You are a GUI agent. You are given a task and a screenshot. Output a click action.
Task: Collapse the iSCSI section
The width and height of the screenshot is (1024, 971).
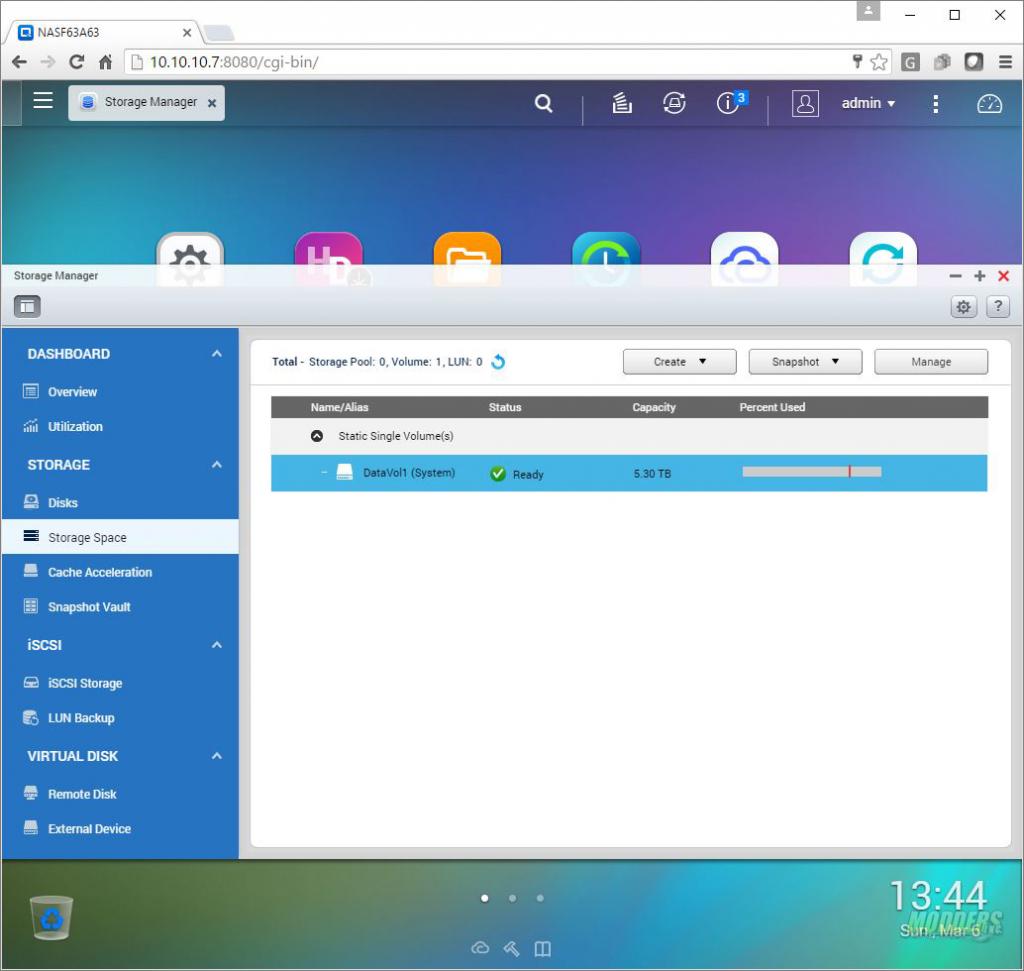click(217, 645)
